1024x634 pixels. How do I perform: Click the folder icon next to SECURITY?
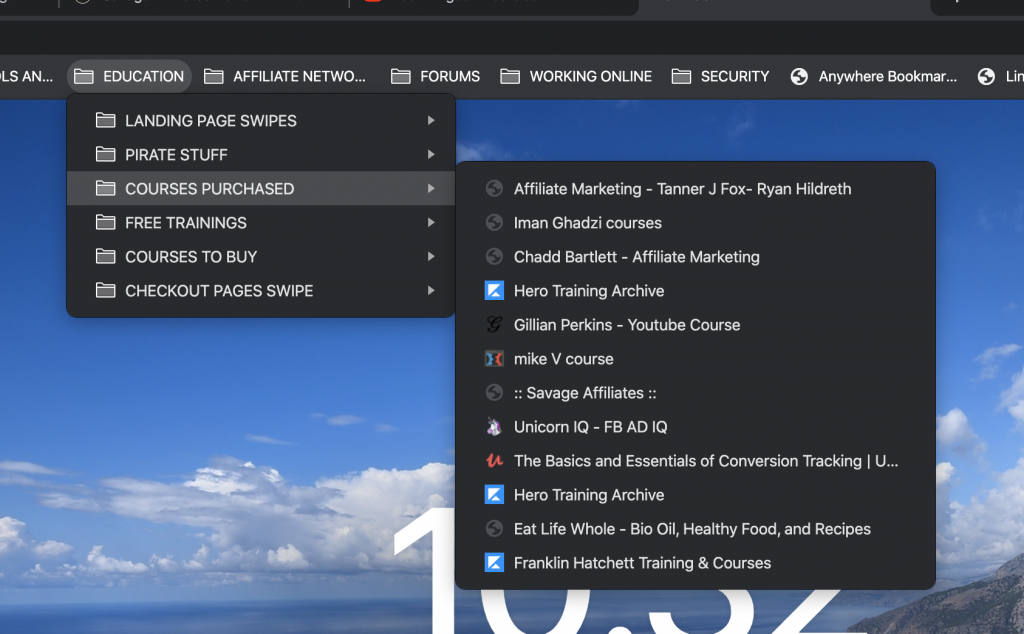coord(681,76)
